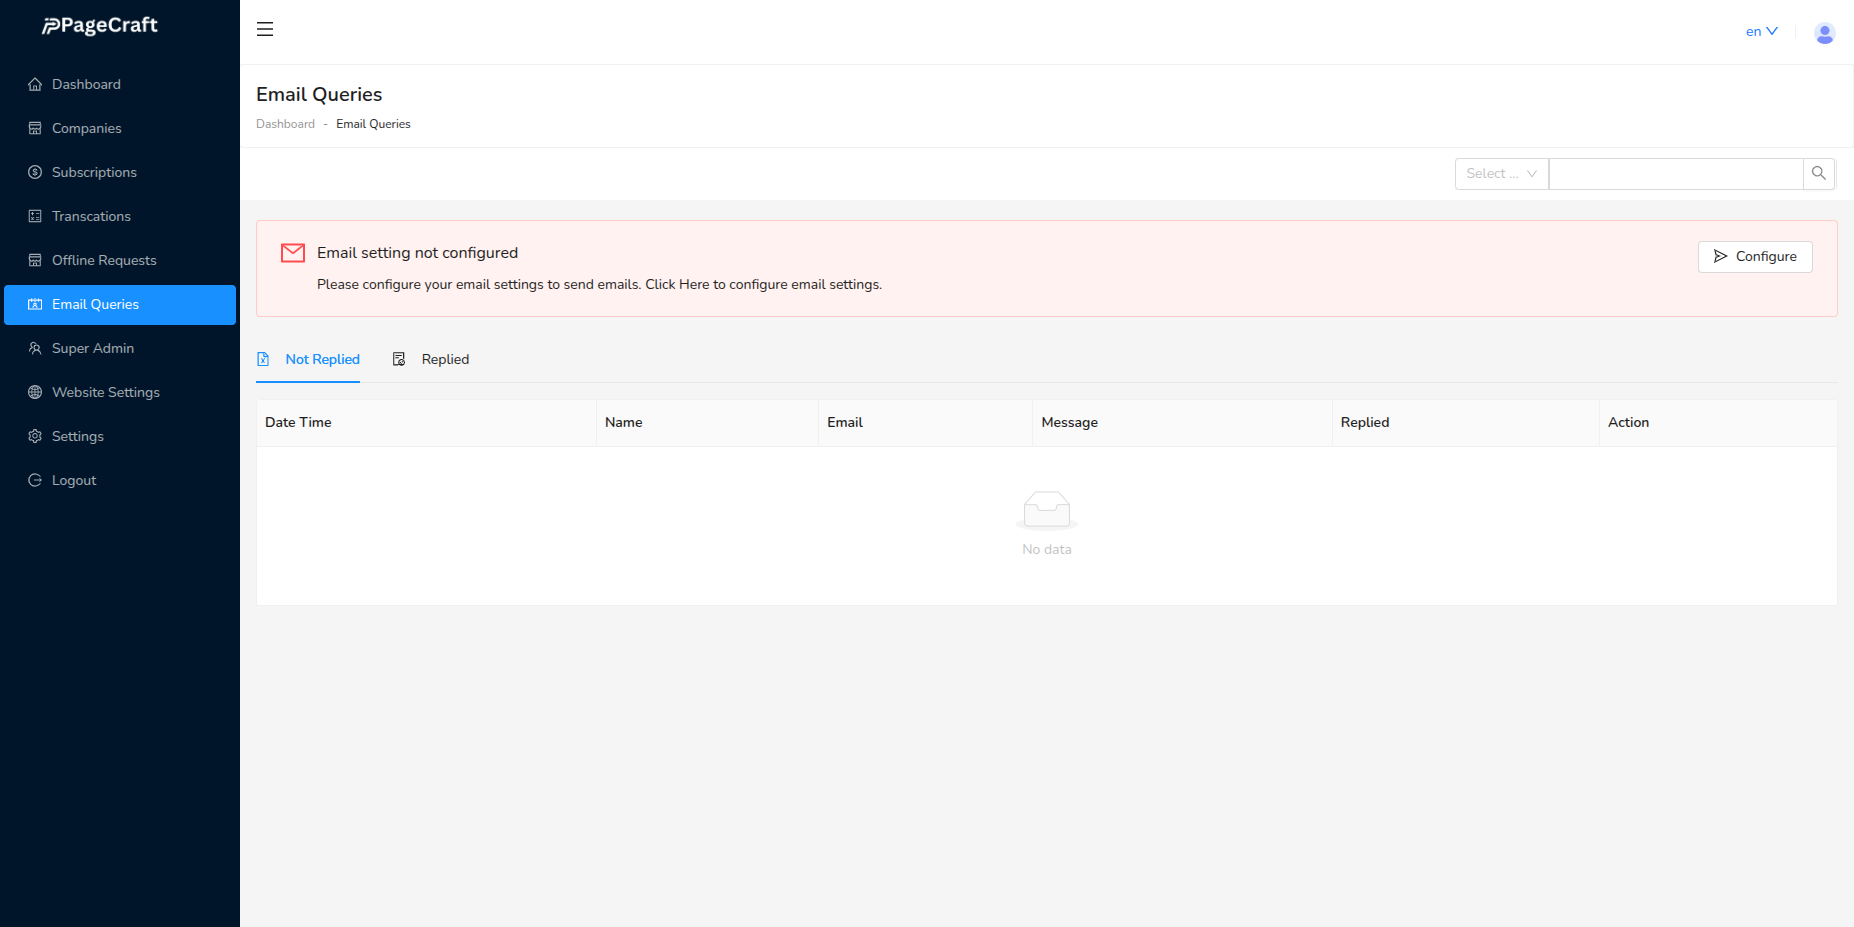The image size is (1854, 927).
Task: Click the Dashboard breadcrumb link
Action: [285, 125]
